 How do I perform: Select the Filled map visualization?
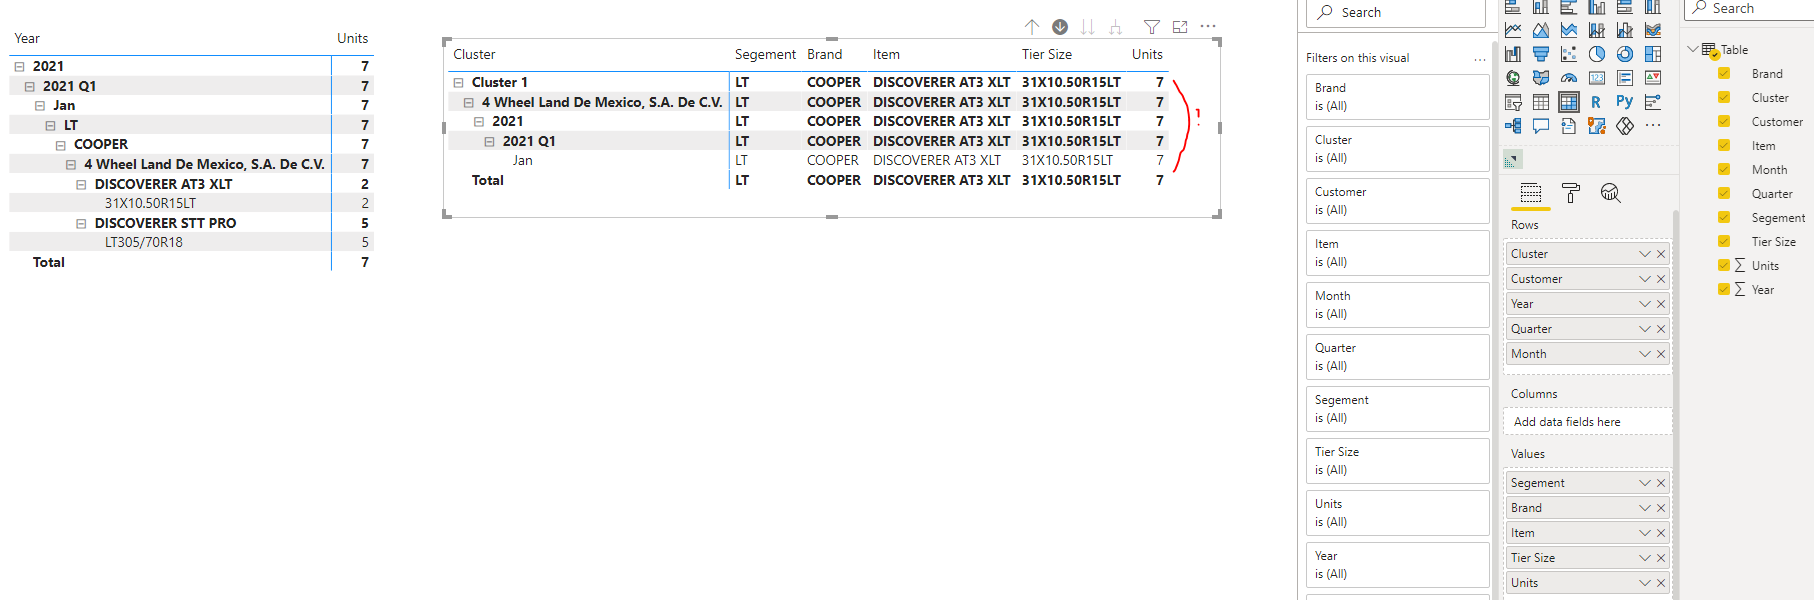point(1541,78)
